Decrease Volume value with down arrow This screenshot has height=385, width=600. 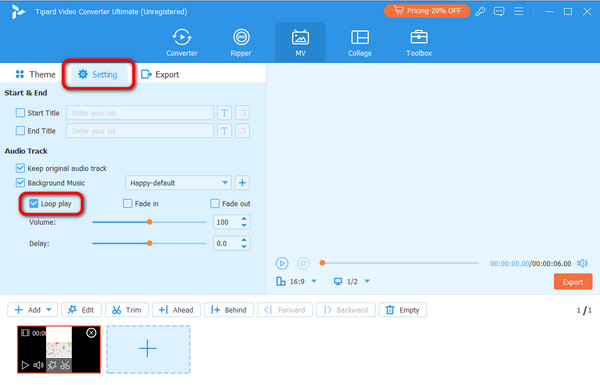[244, 225]
